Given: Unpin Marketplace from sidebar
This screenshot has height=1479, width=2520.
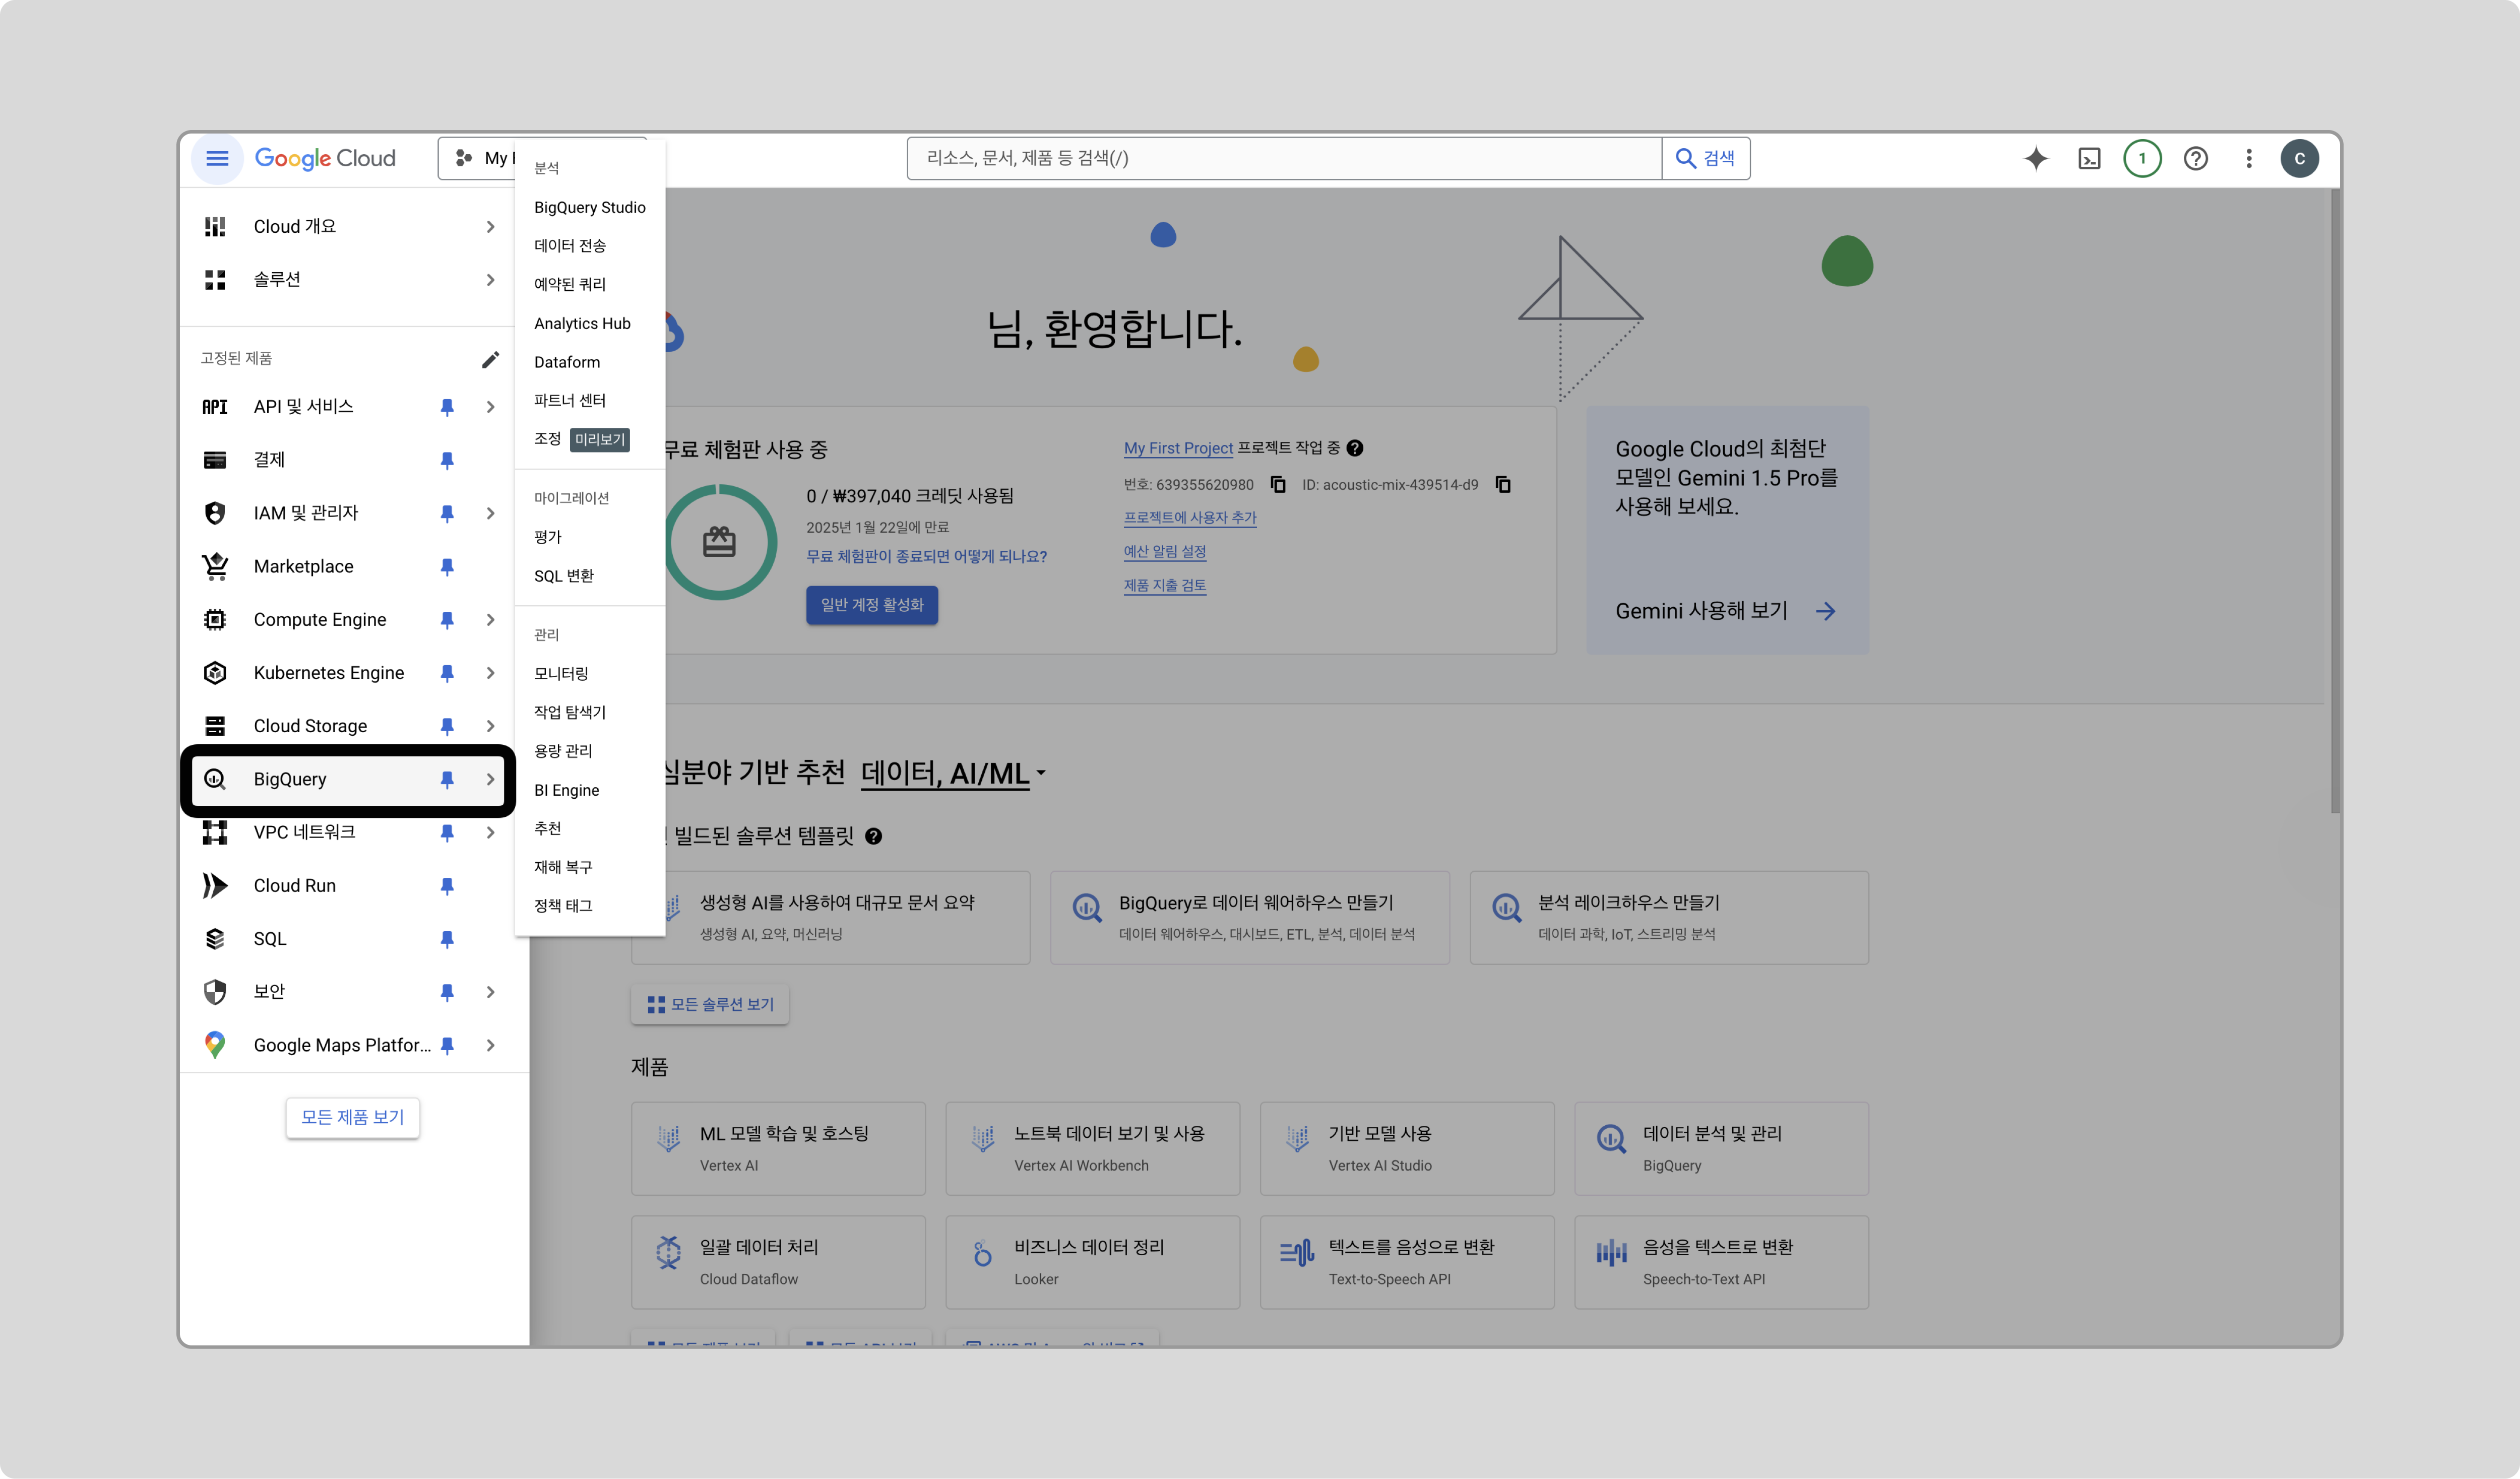Looking at the screenshot, I should pyautogui.click(x=447, y=566).
